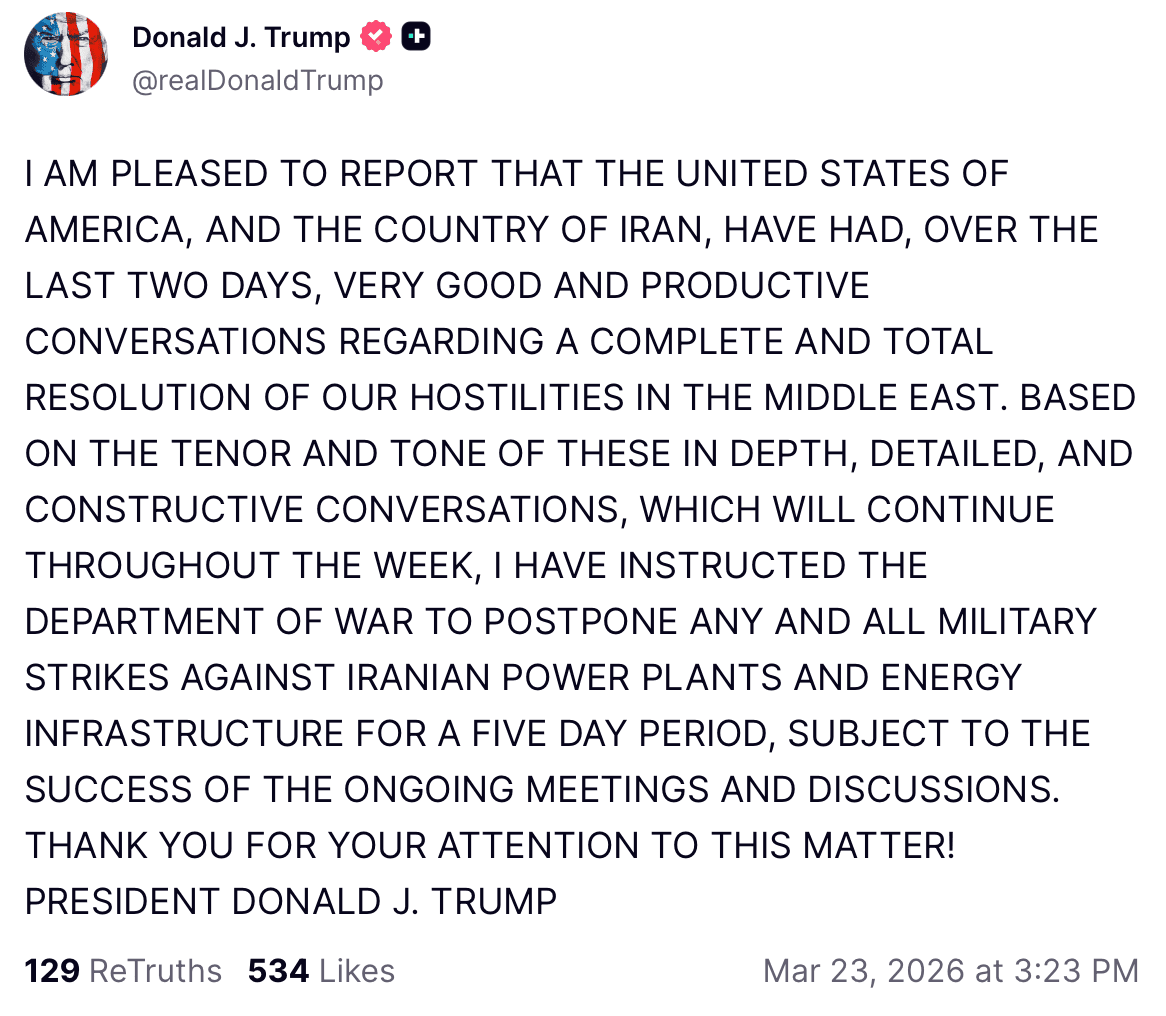Click the number 534 before Likes
1166x1016 pixels.
click(x=278, y=970)
